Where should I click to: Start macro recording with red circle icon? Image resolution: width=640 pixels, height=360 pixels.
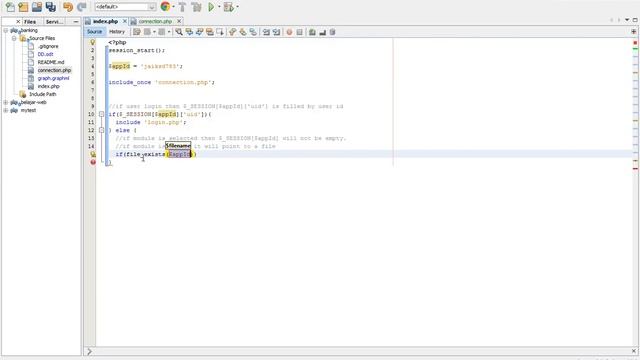pos(289,32)
